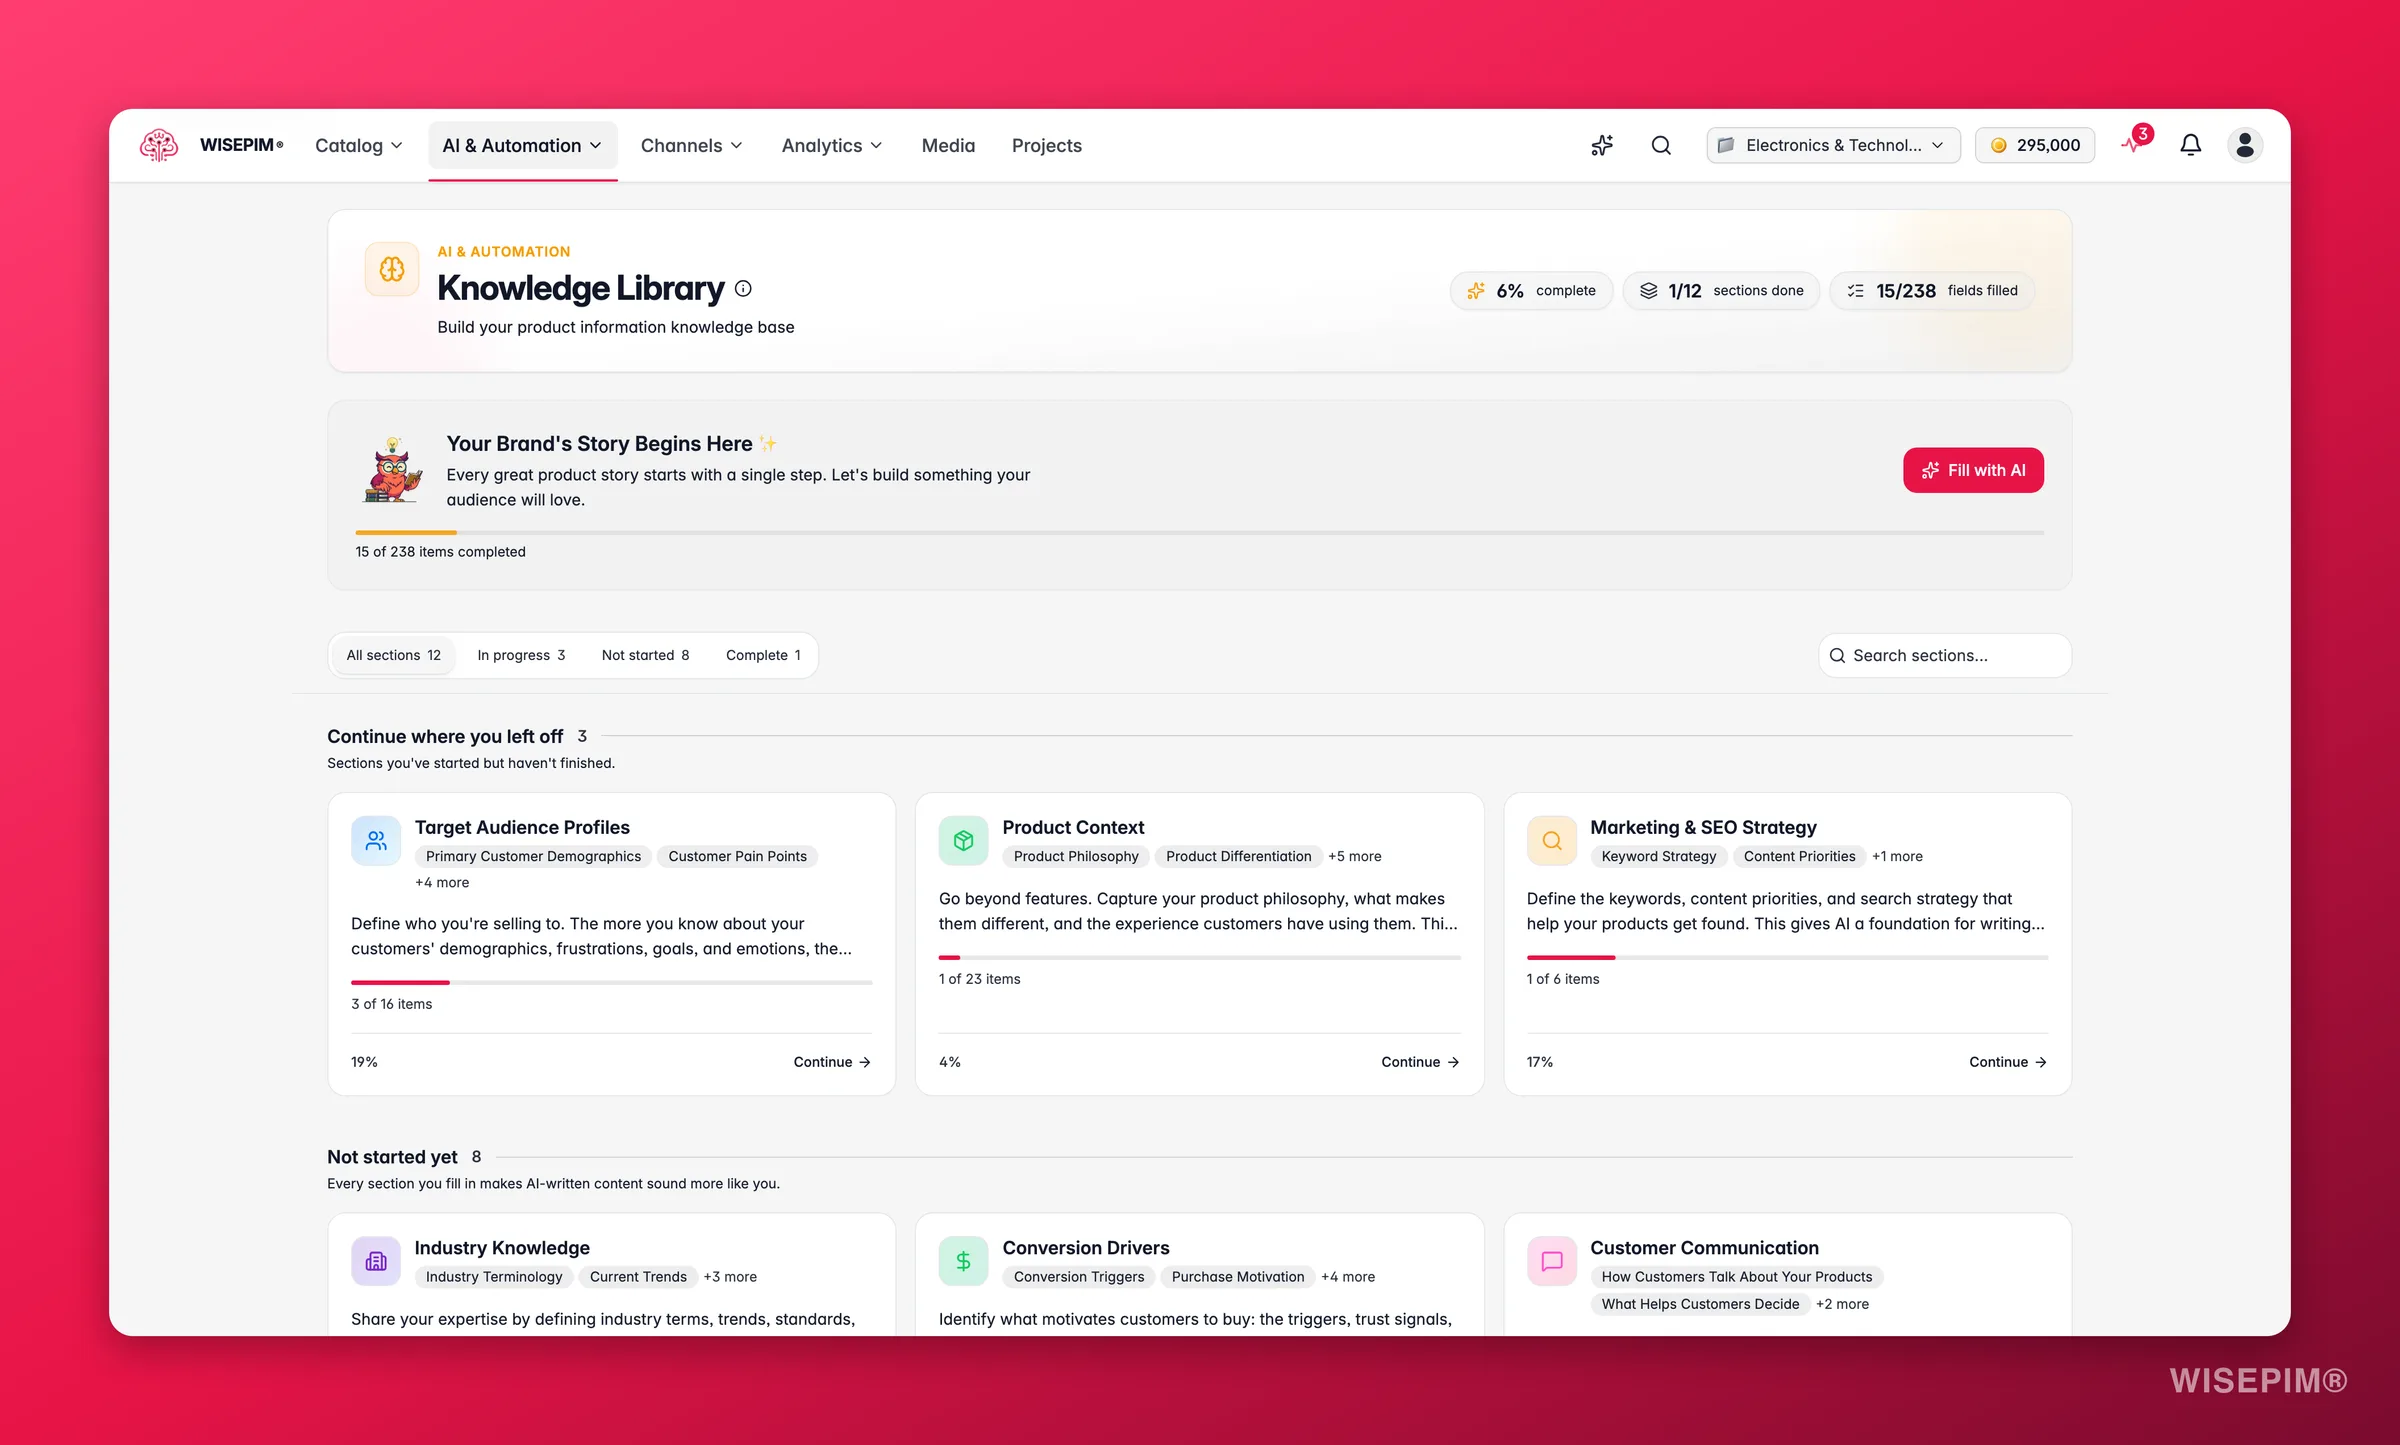Viewport: 2400px width, 1445px height.
Task: Click the Conversion Drivers dollar icon
Action: [963, 1261]
